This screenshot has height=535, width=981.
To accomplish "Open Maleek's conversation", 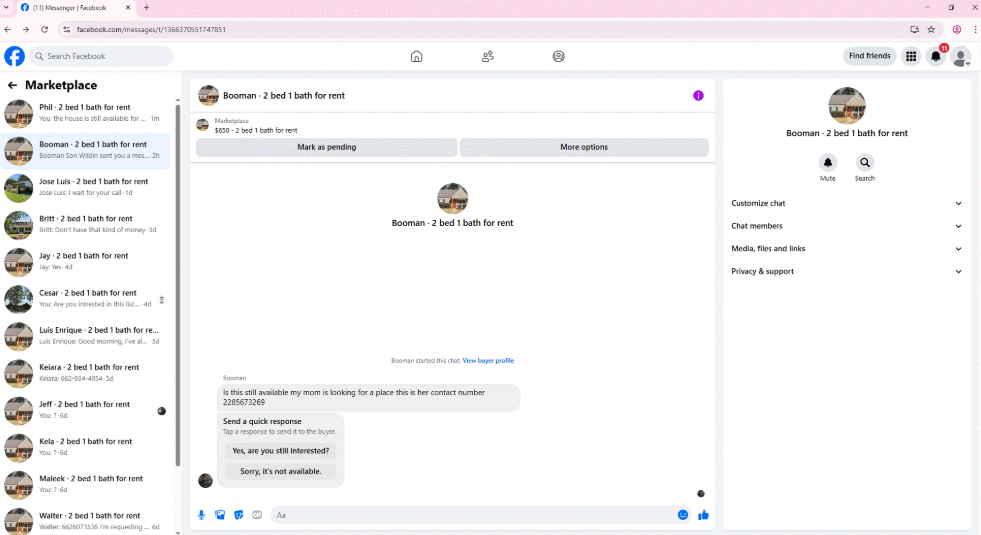I will click(x=86, y=484).
